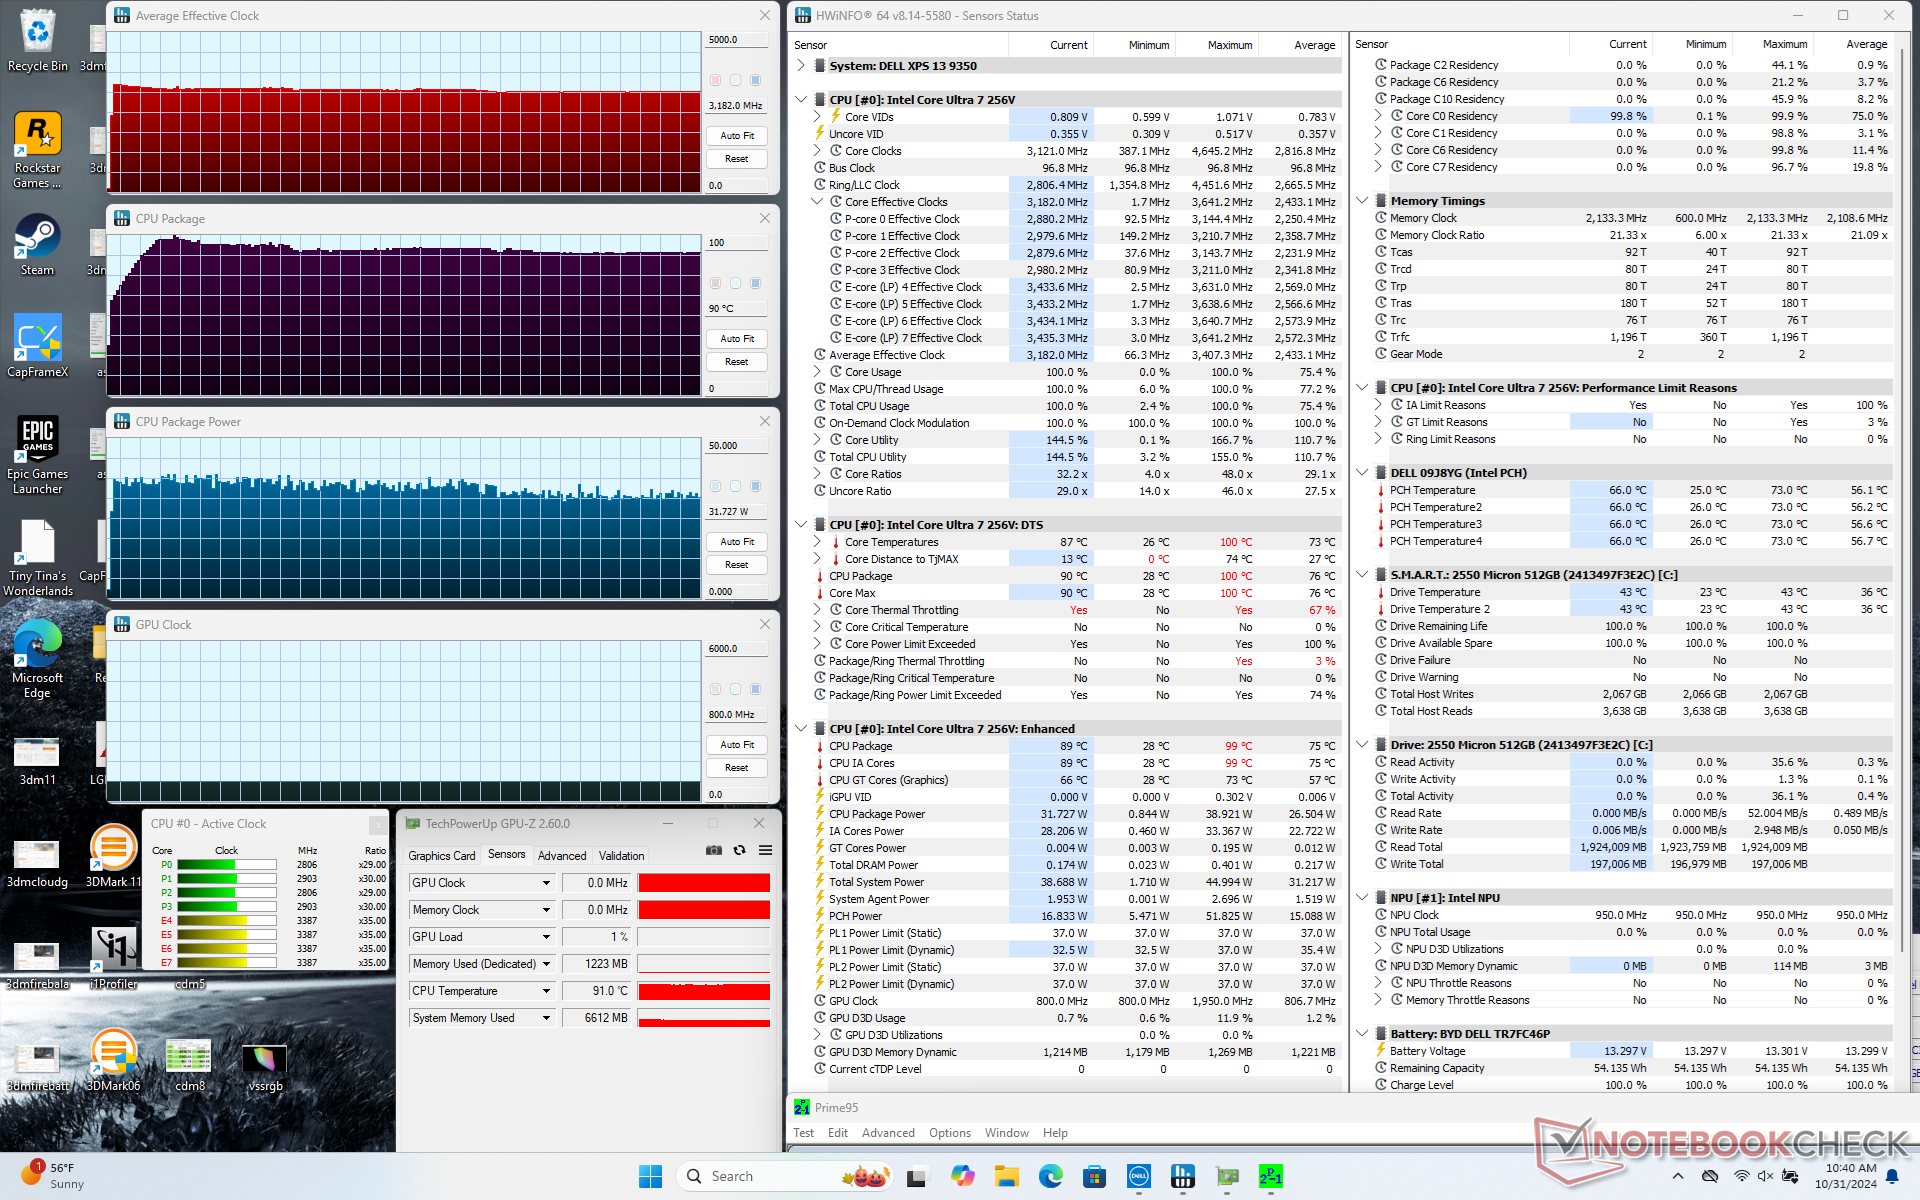The width and height of the screenshot is (1920, 1200).
Task: Click the 5000.0 max value field
Action: point(736,40)
